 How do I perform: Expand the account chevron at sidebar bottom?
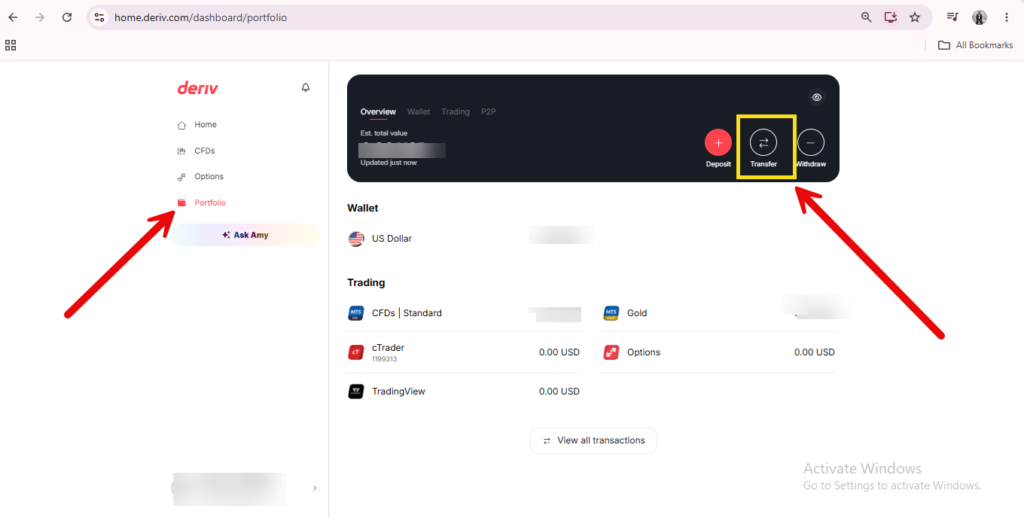pyautogui.click(x=315, y=488)
